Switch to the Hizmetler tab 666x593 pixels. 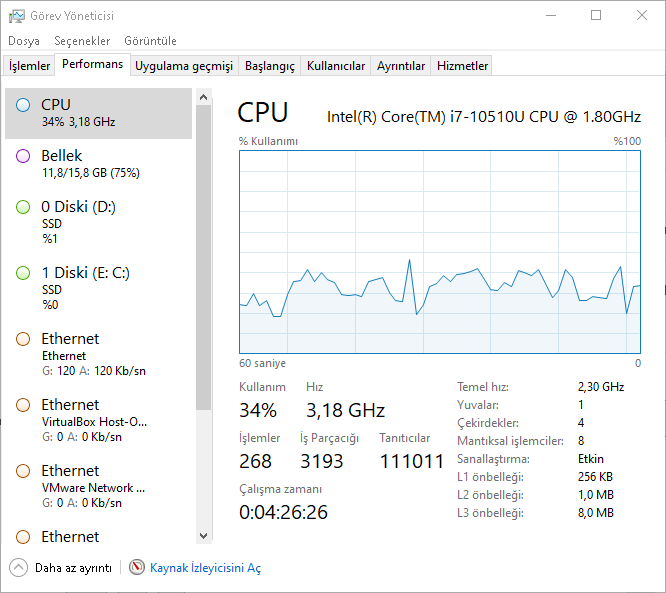[462, 66]
